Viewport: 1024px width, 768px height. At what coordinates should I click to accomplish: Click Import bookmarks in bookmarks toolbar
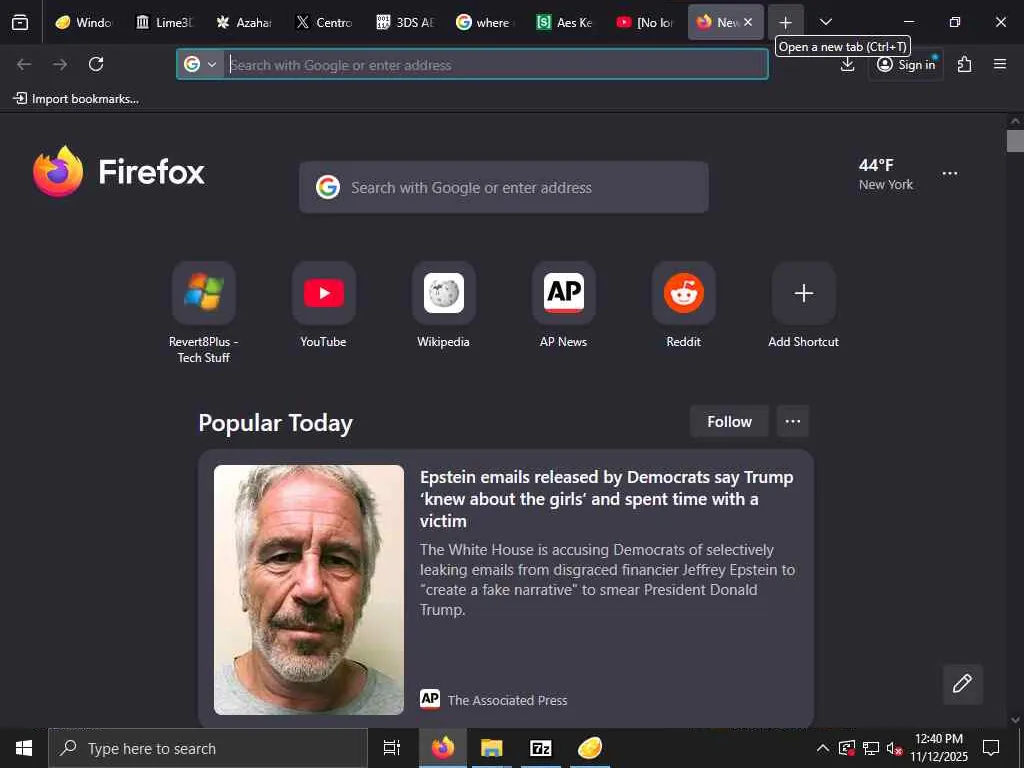[x=76, y=99]
